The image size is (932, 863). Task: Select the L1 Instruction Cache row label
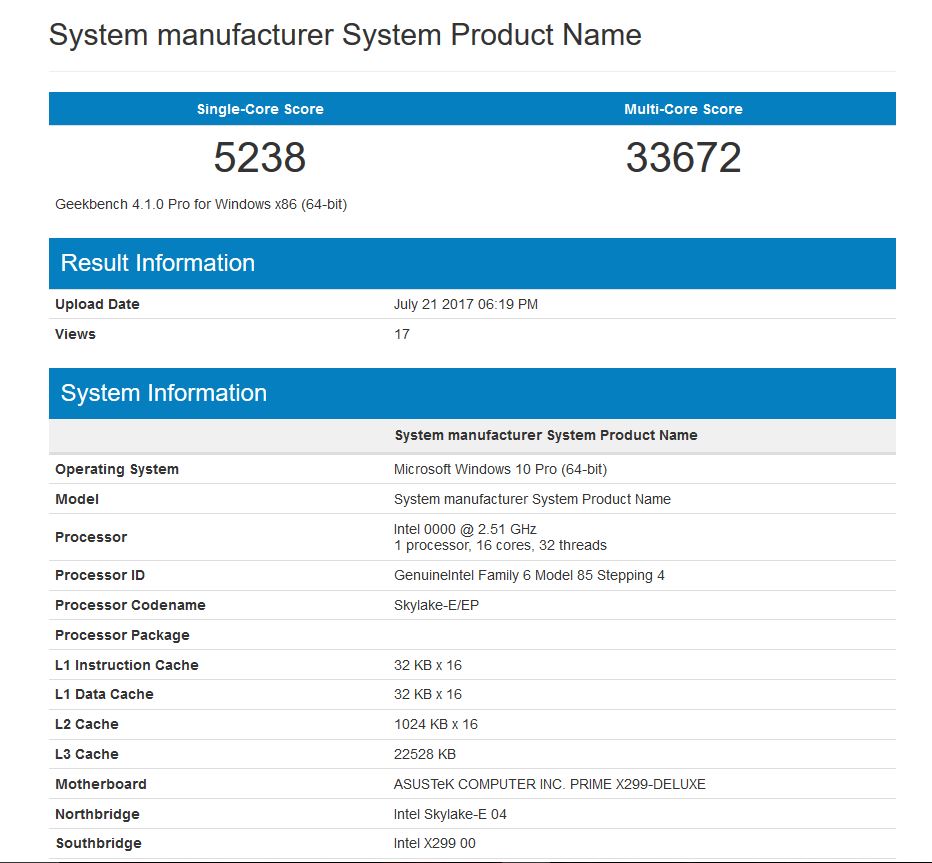(x=127, y=665)
